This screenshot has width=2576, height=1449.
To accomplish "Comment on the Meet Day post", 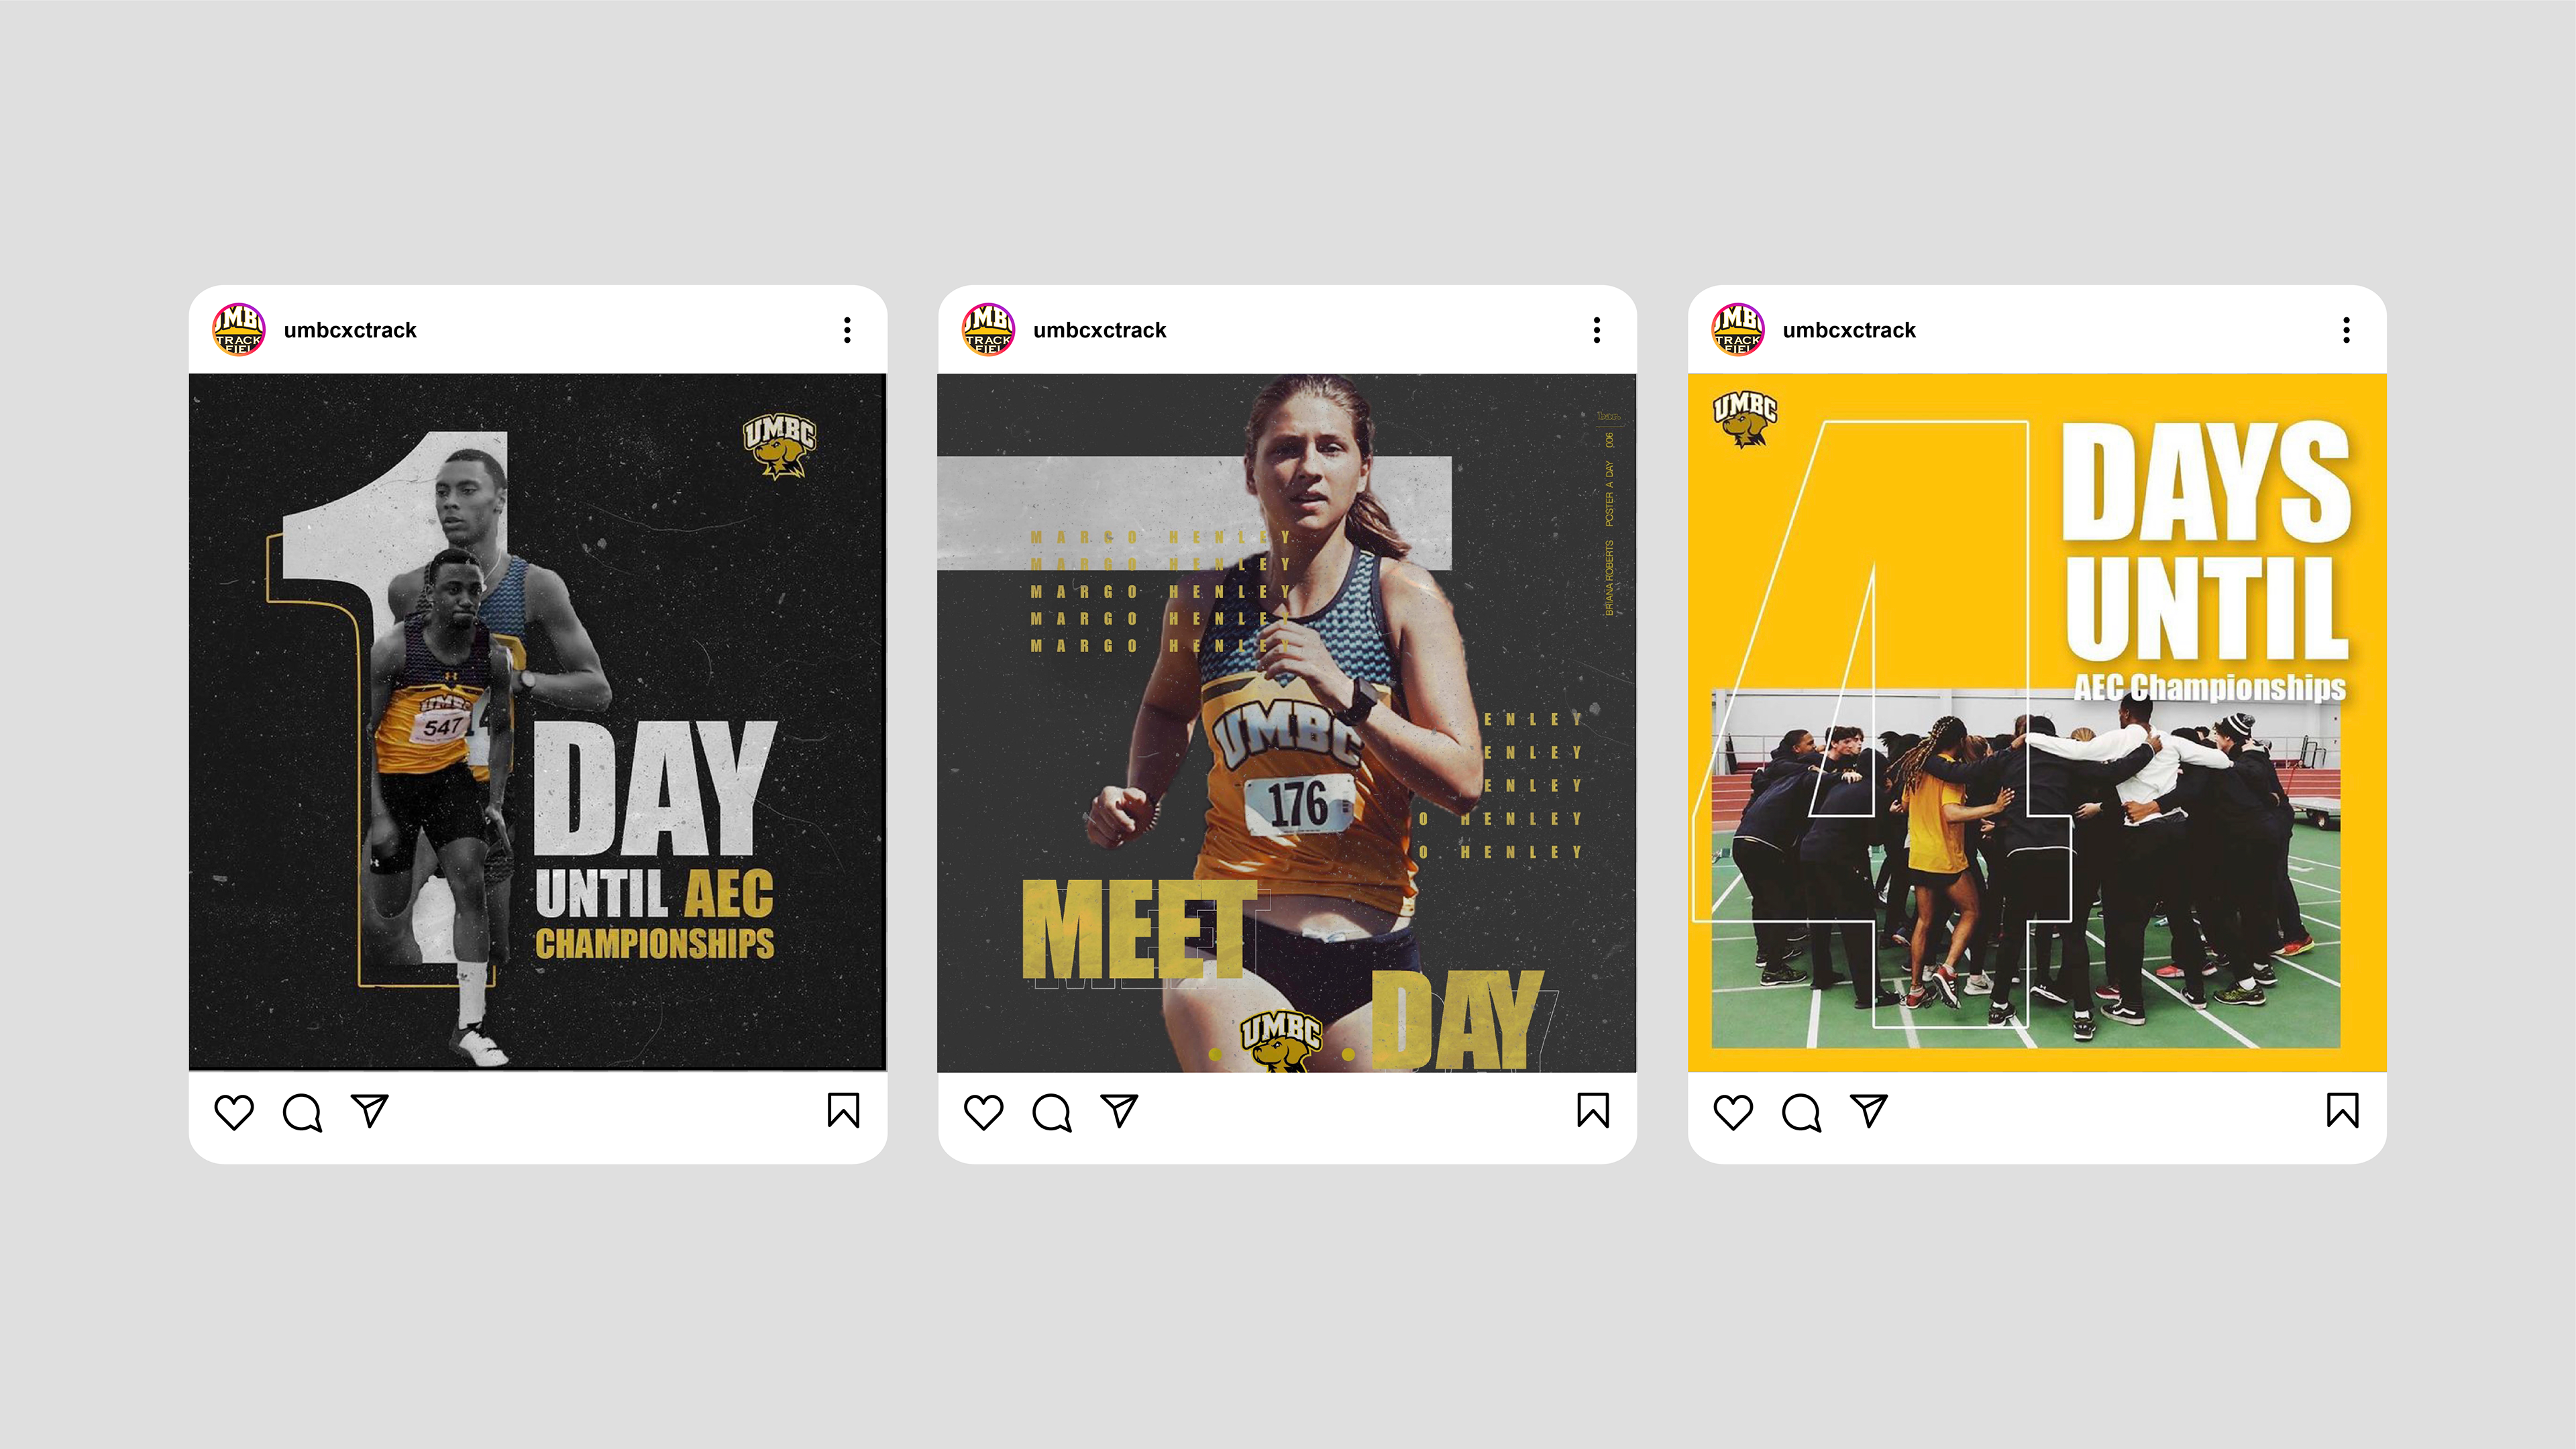I will click(x=1052, y=1112).
